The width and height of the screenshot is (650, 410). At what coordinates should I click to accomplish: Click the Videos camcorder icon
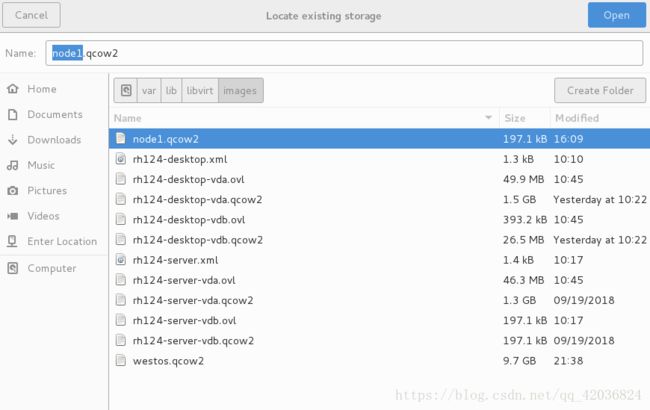click(x=13, y=216)
